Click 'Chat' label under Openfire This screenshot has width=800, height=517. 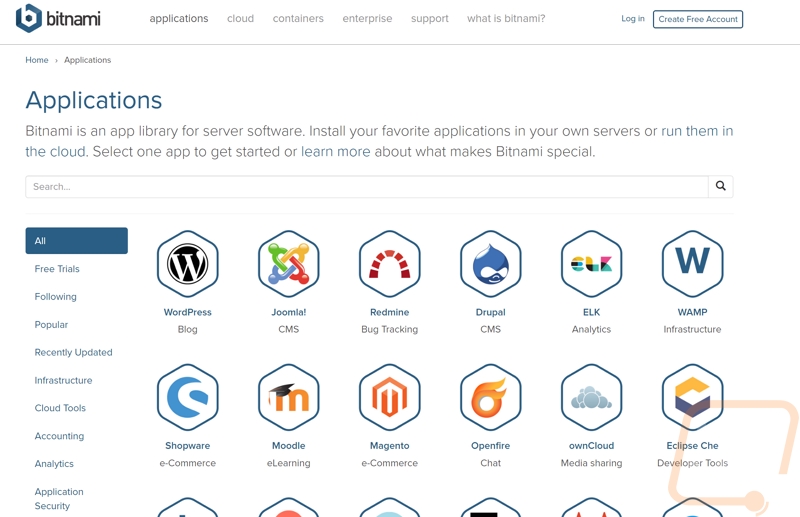490,463
